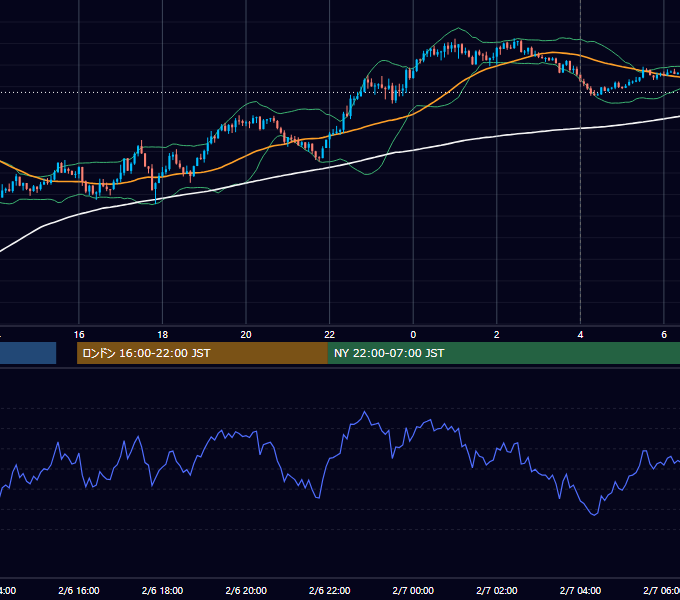680x600 pixels.
Task: Click the NY 22:00-07:00 JST session bar
Action: [x=503, y=353]
